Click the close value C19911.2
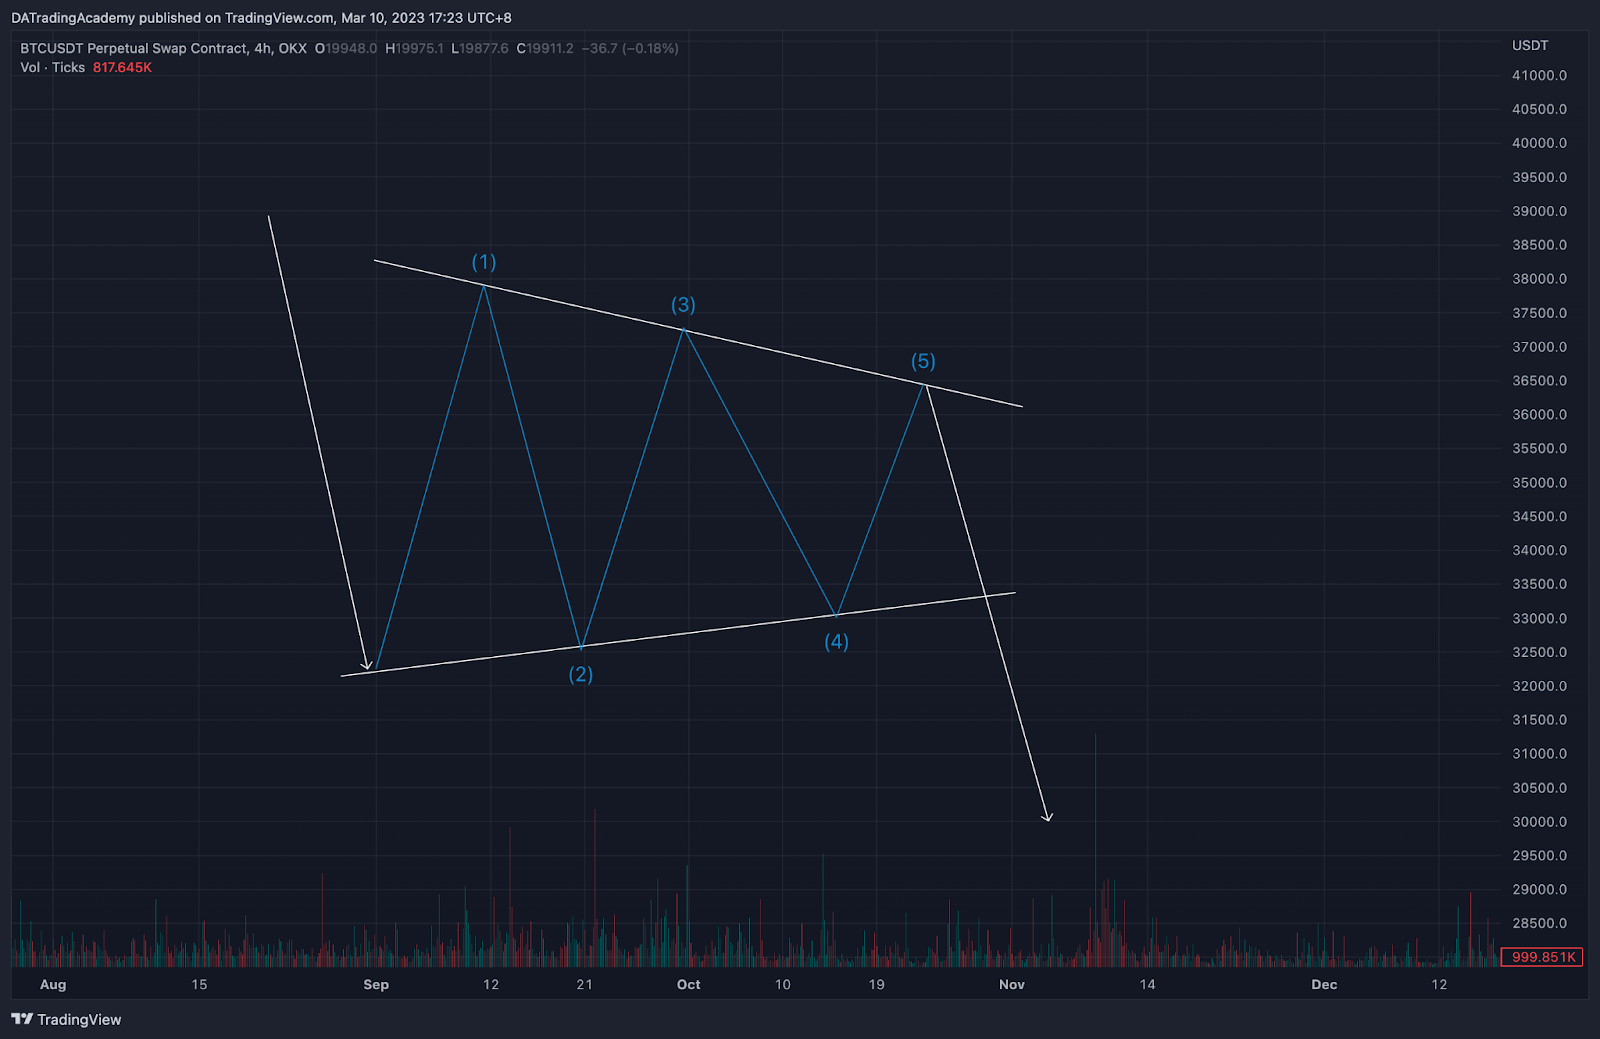Image resolution: width=1600 pixels, height=1039 pixels. click(545, 48)
